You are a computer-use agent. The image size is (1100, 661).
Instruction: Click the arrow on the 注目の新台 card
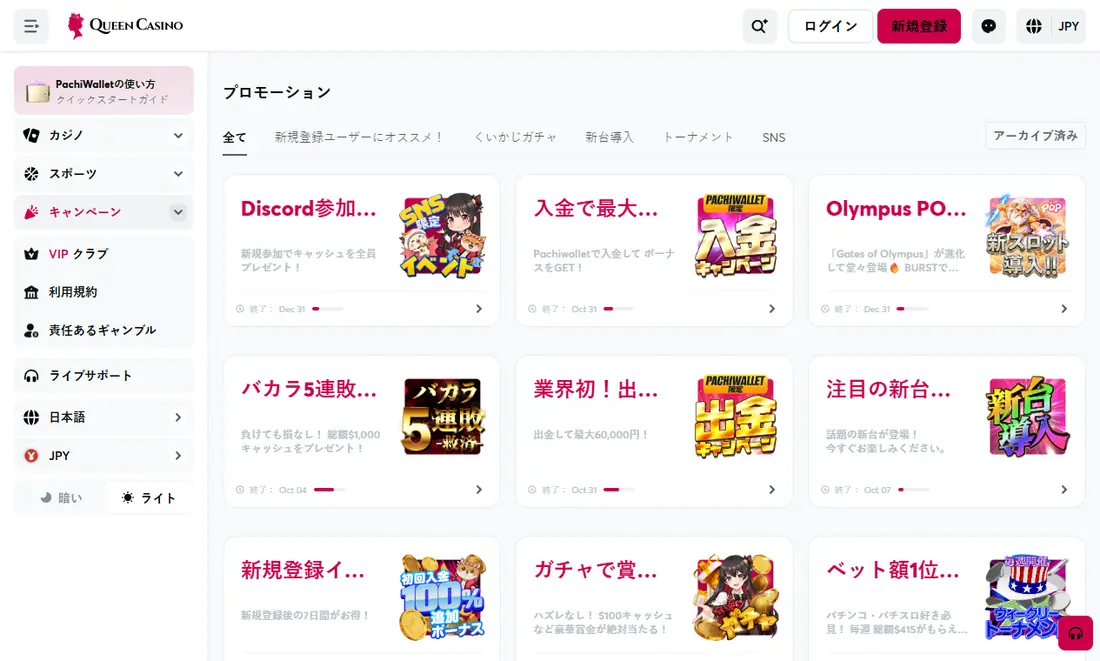coord(1064,490)
